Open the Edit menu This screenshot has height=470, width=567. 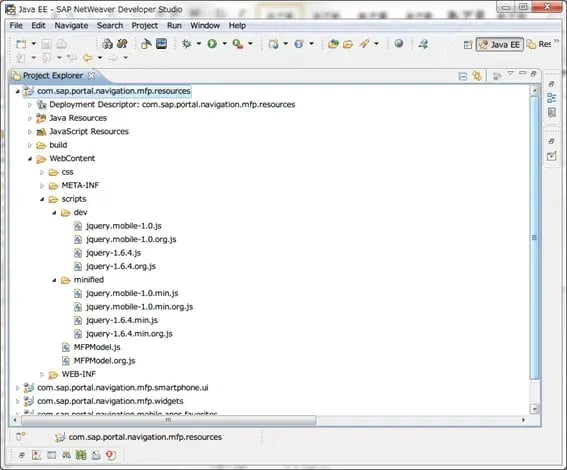click(38, 26)
